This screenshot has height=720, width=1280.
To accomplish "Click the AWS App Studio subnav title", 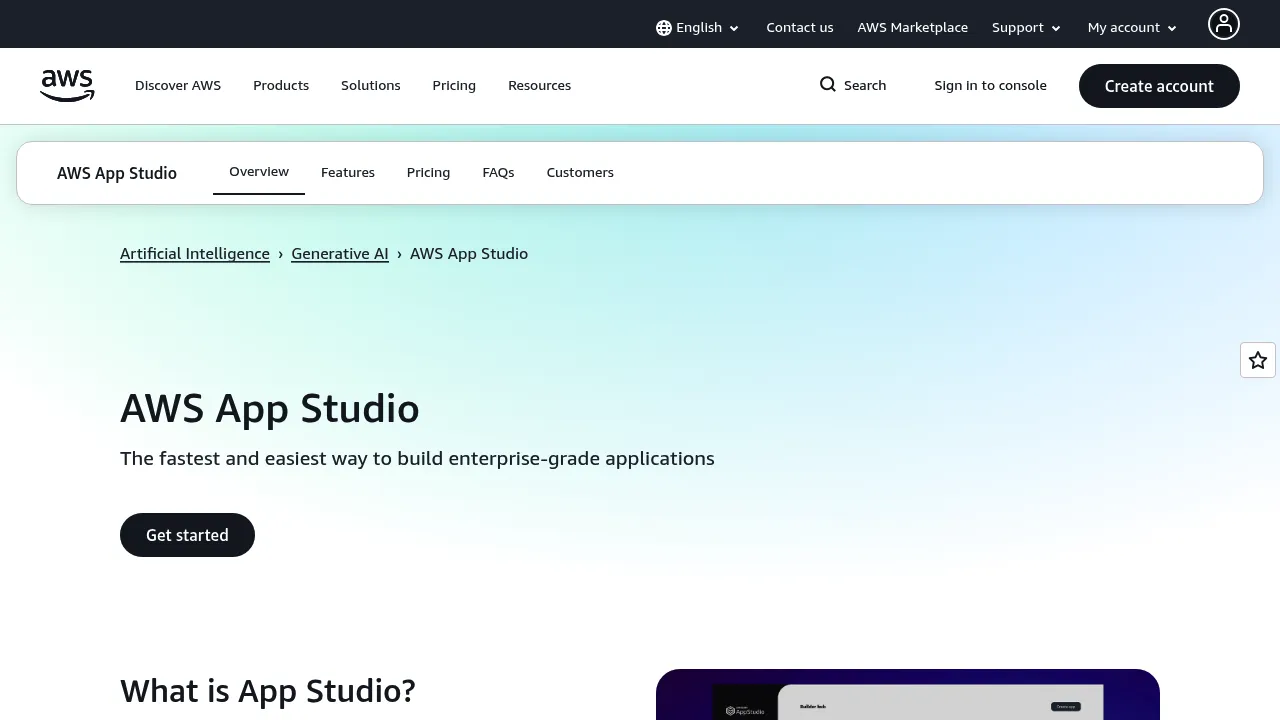I will (x=117, y=173).
